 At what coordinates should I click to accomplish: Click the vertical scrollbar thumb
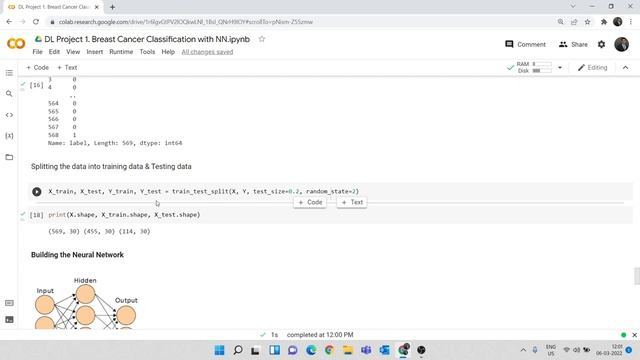(637, 276)
